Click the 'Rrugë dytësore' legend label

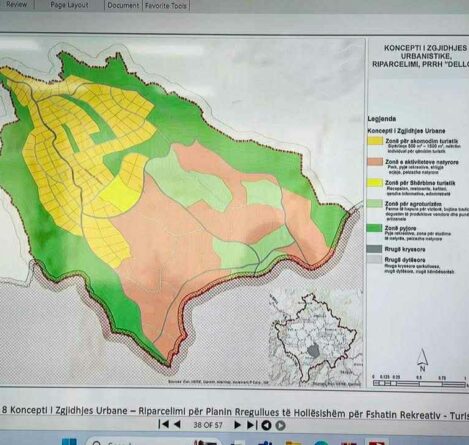405,259
